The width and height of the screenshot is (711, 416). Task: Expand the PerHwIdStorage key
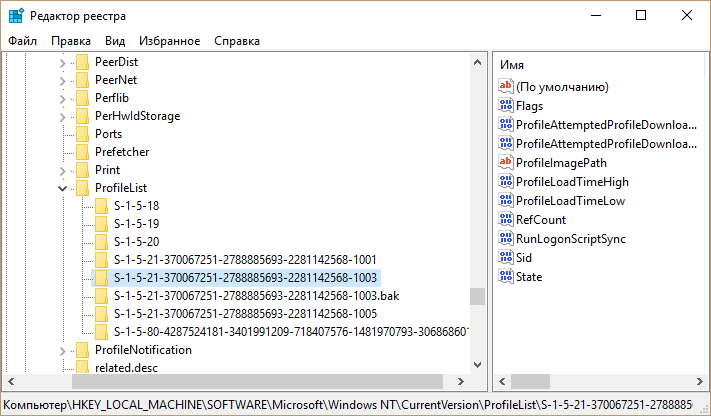[x=63, y=117]
